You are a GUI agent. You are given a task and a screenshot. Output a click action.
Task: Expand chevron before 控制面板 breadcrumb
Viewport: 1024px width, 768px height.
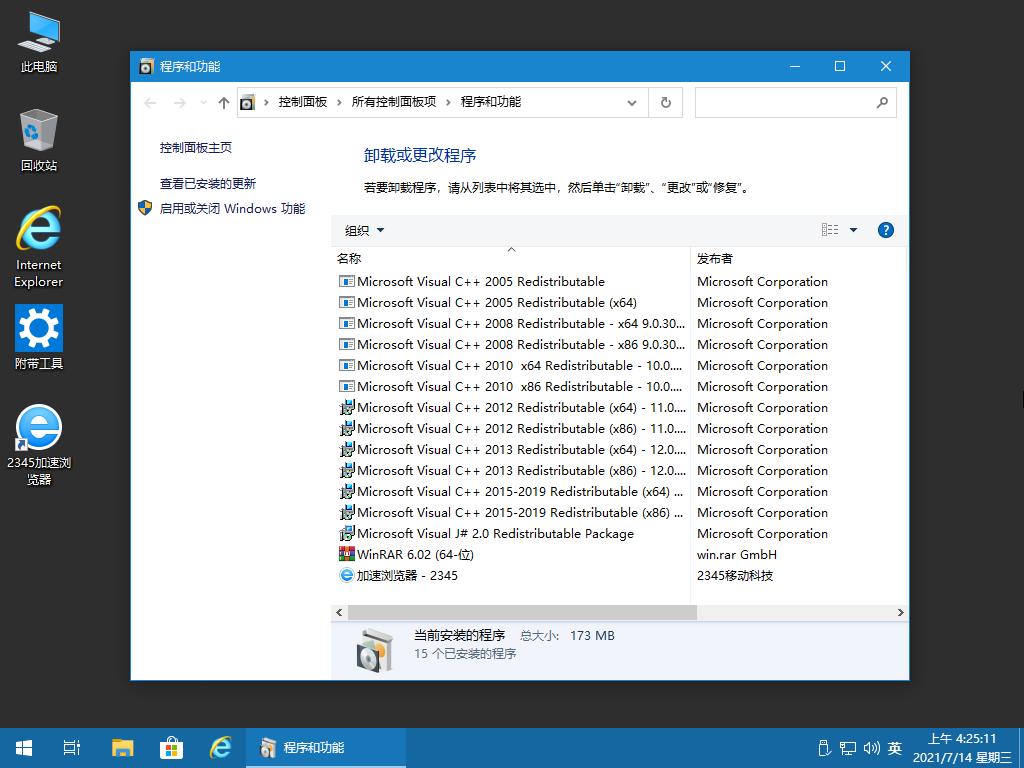266,103
